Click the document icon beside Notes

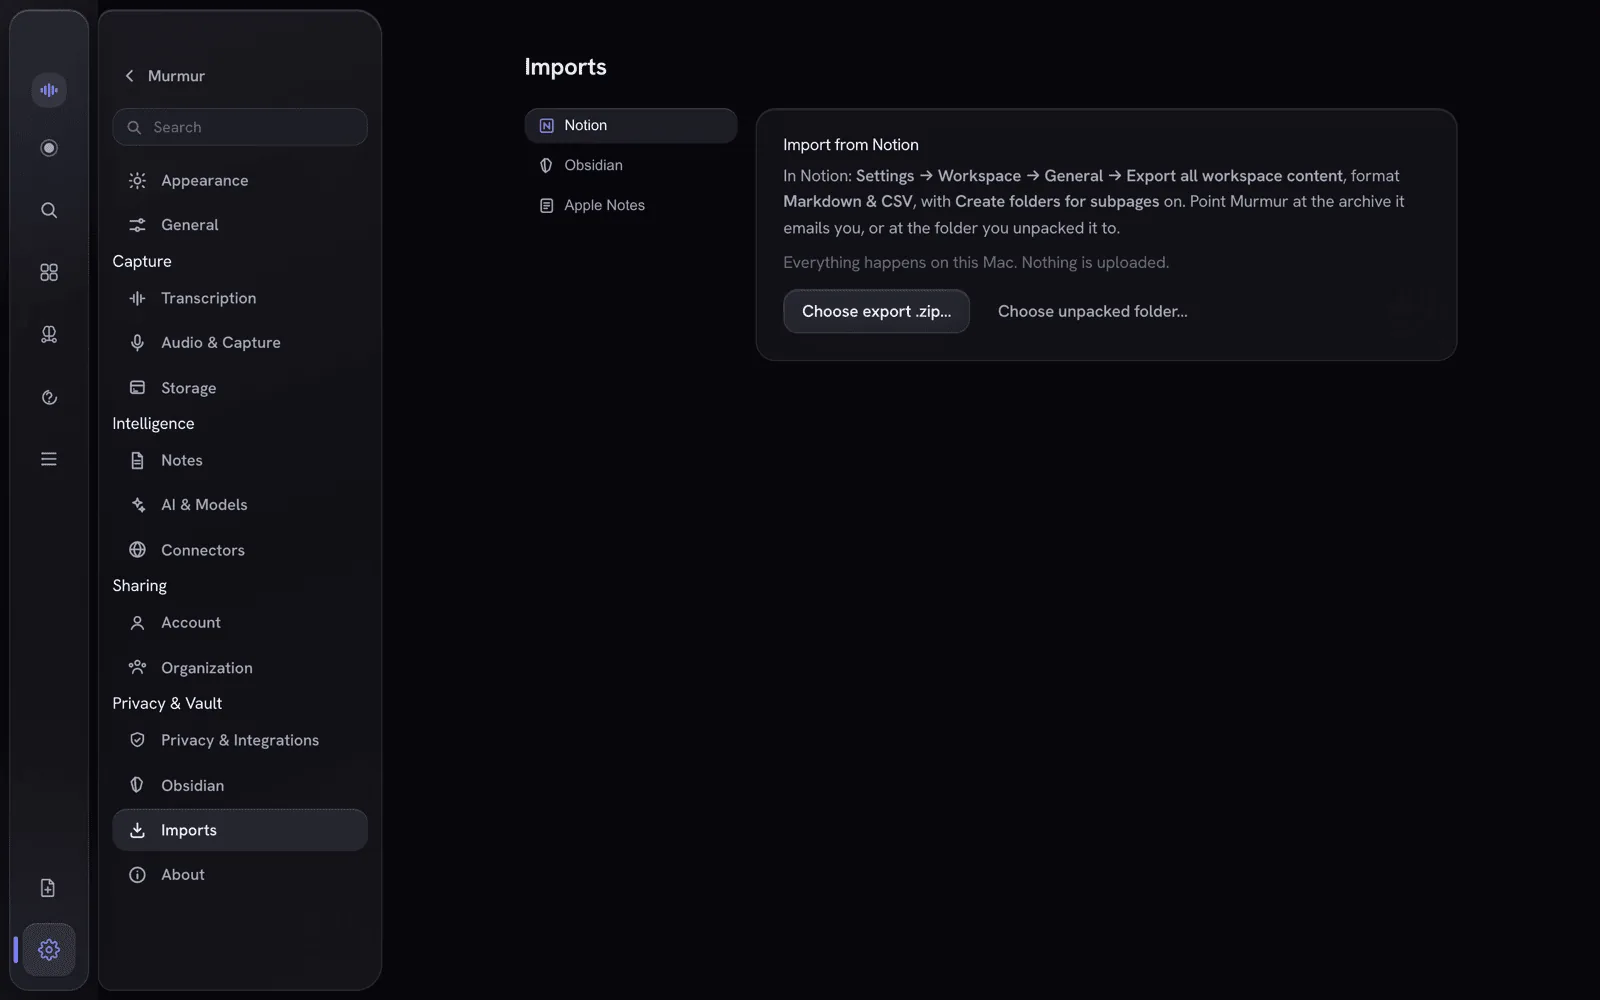138,460
